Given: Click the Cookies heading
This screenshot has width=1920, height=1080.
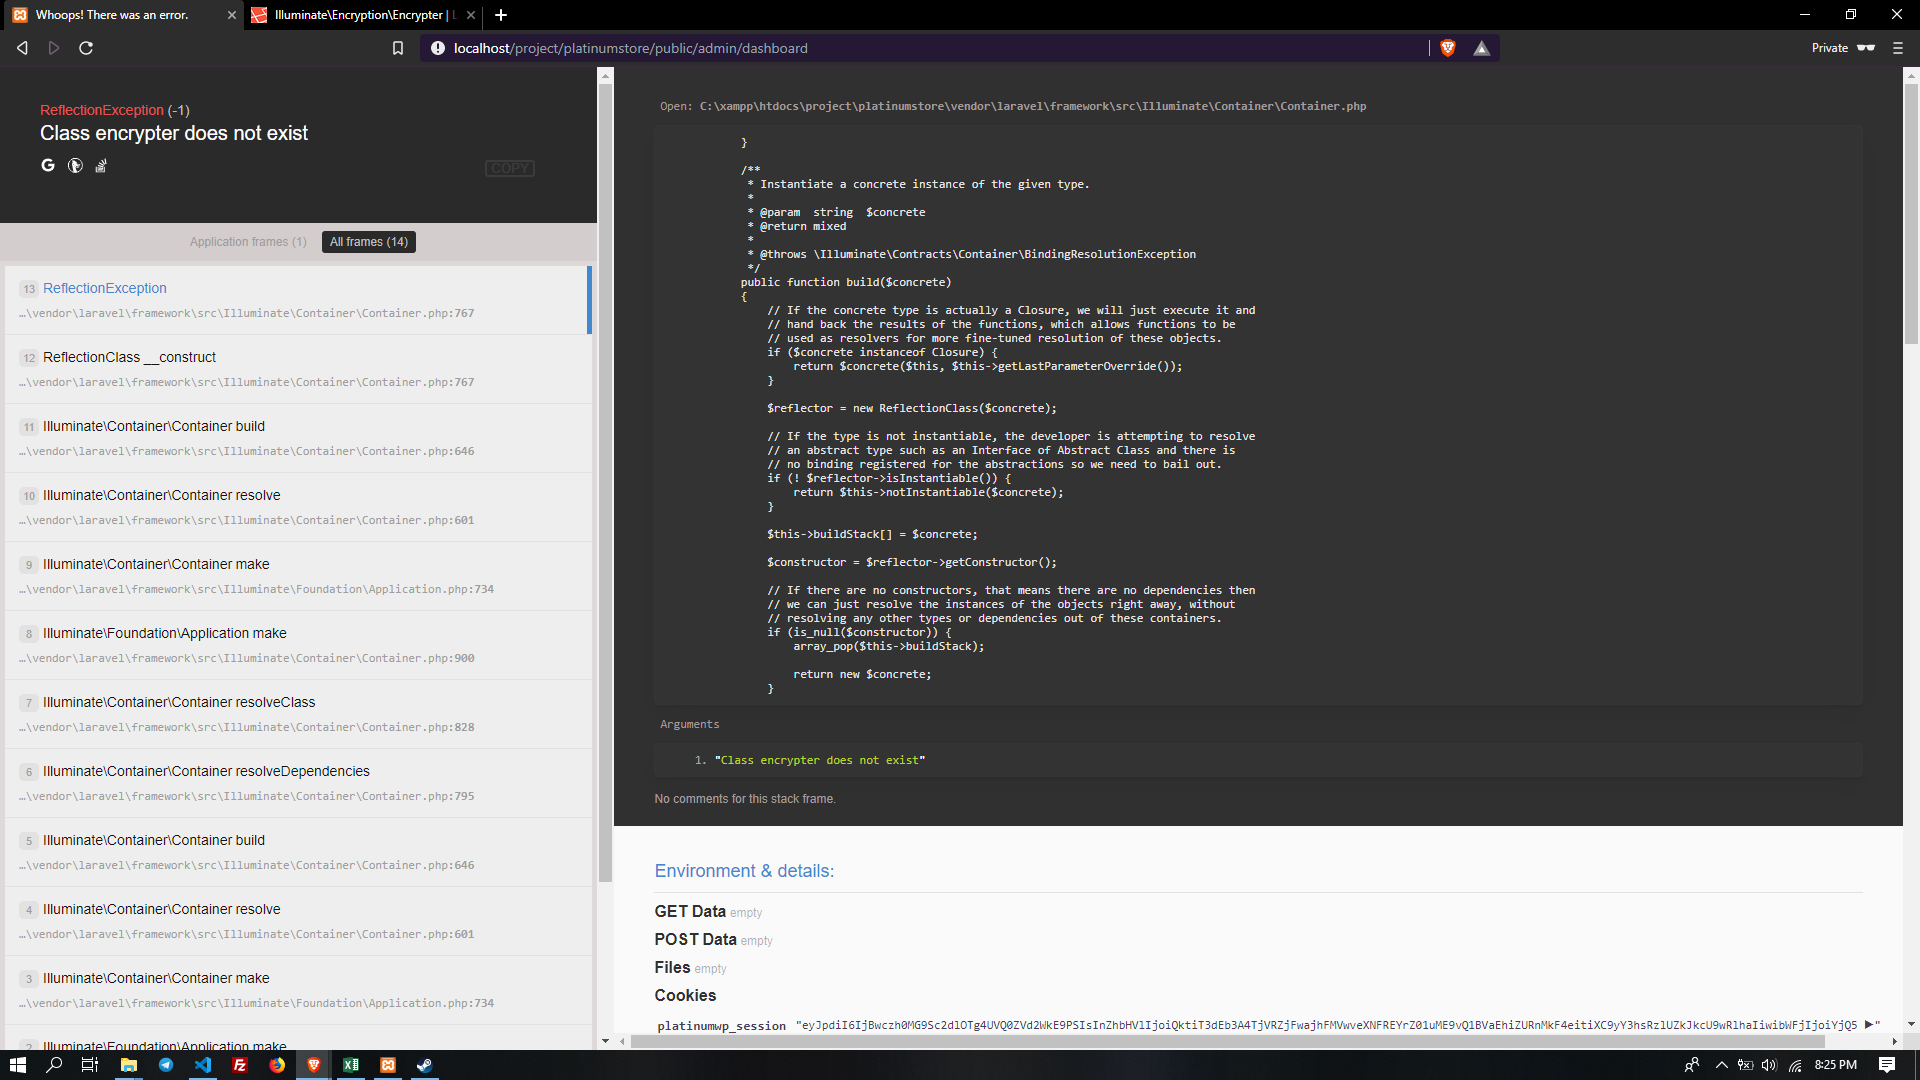Looking at the screenshot, I should point(685,995).
